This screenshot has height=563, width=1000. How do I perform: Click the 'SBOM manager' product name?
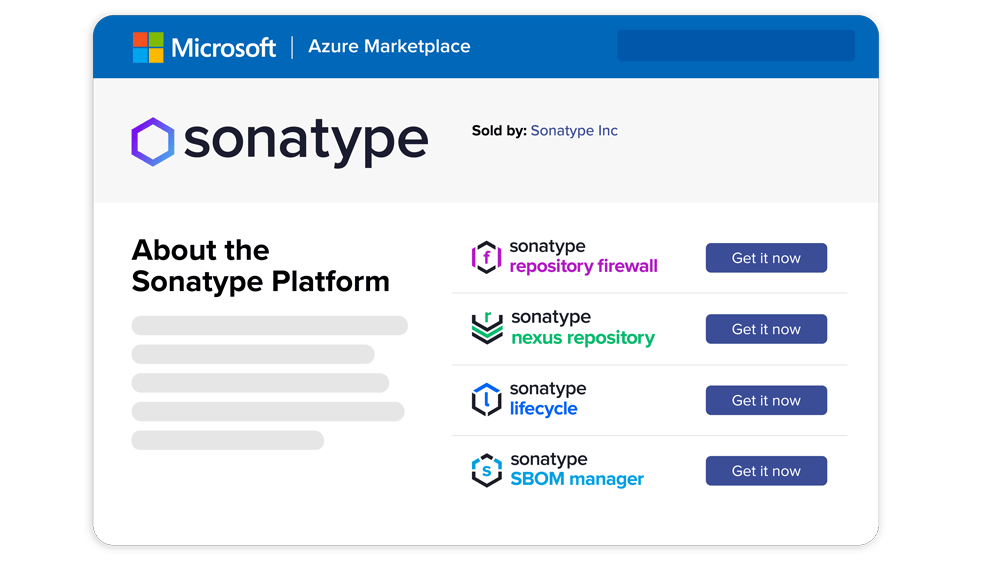tap(577, 479)
